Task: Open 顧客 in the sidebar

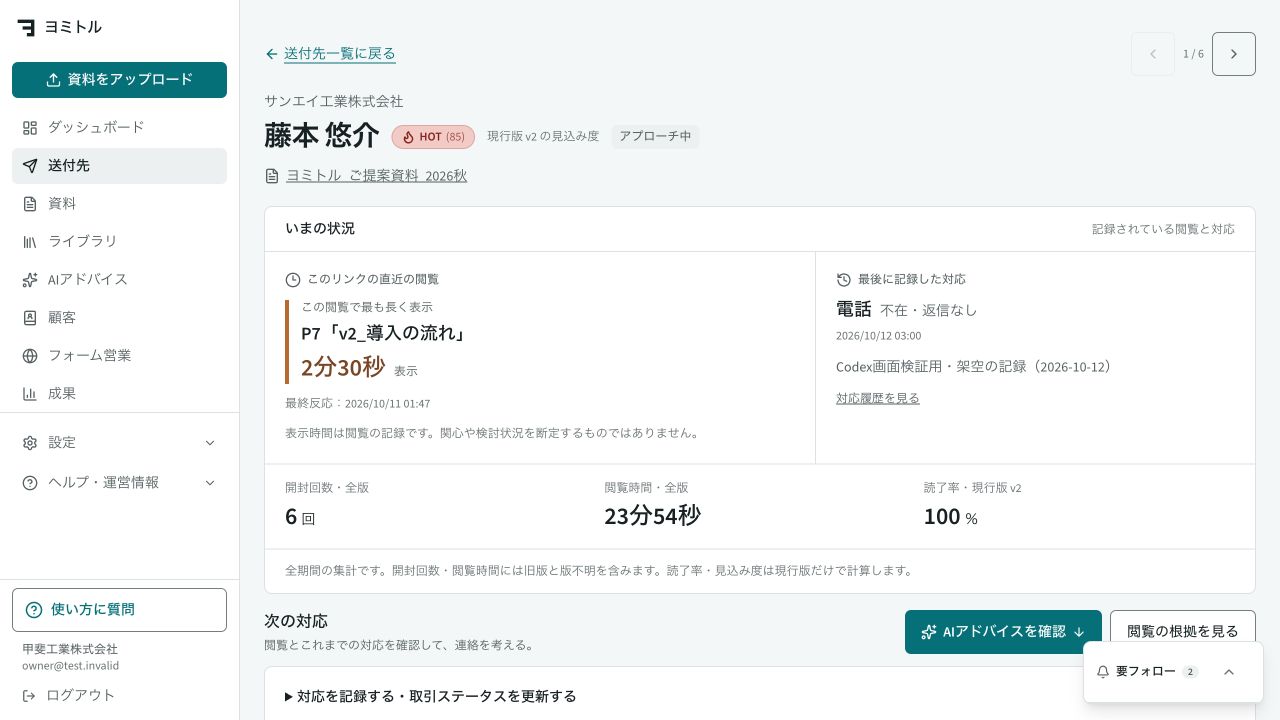Action: click(x=119, y=318)
